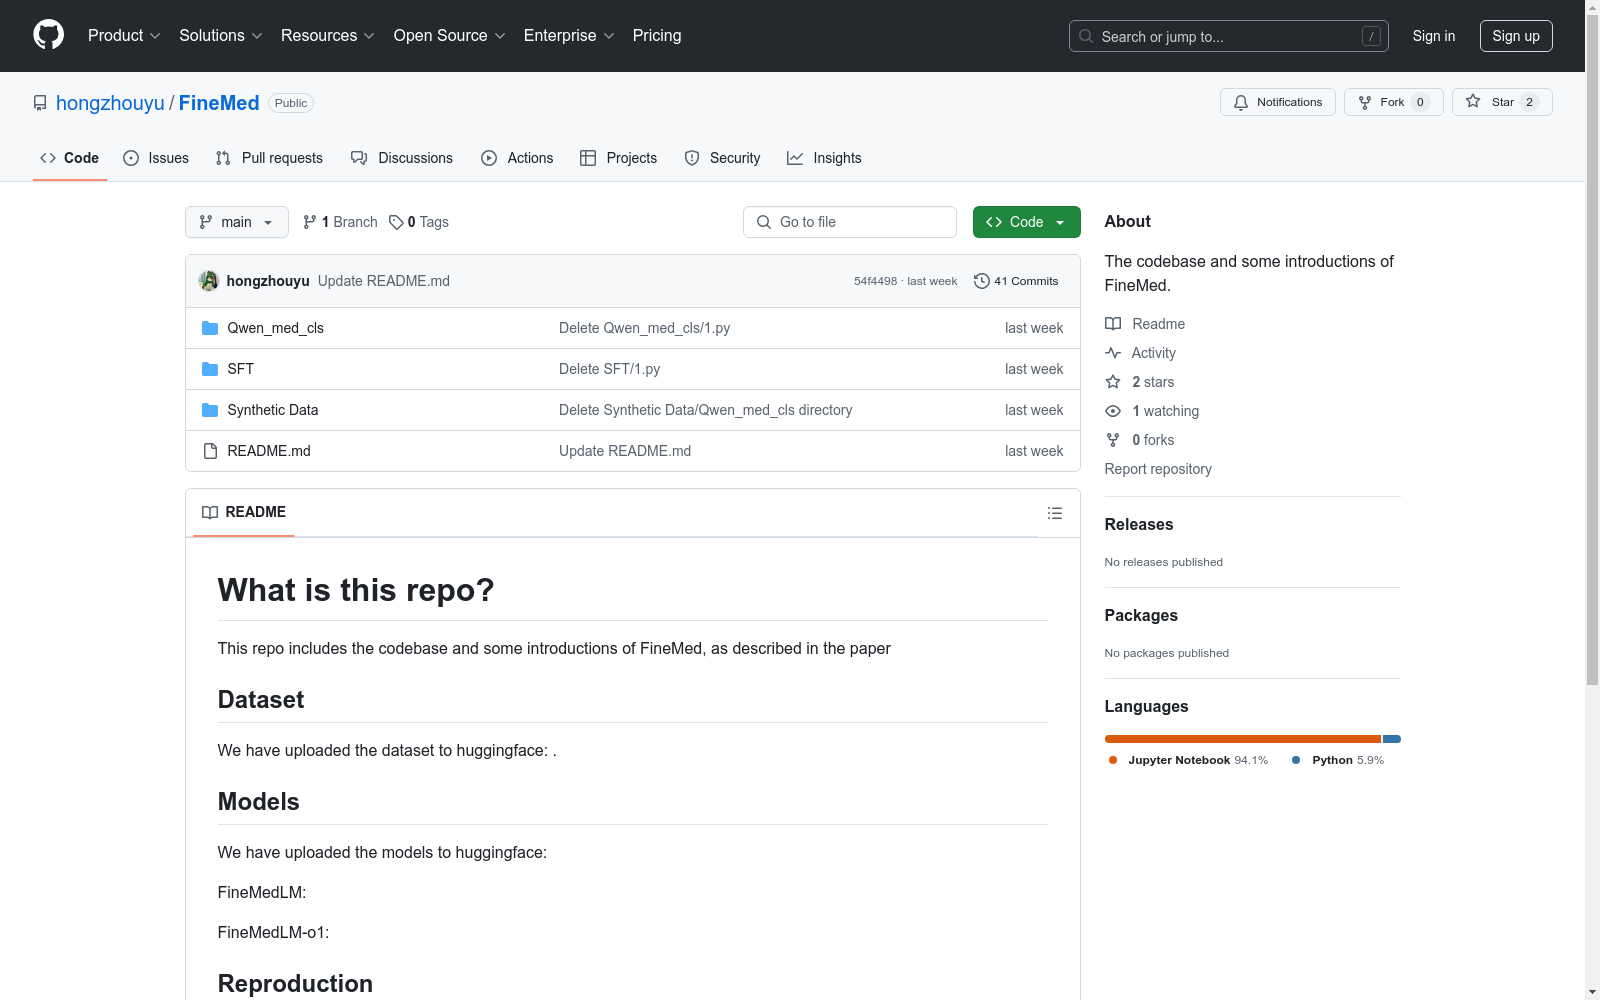Click the repository icon beside hongzhouyu
The image size is (1600, 1000).
40,103
